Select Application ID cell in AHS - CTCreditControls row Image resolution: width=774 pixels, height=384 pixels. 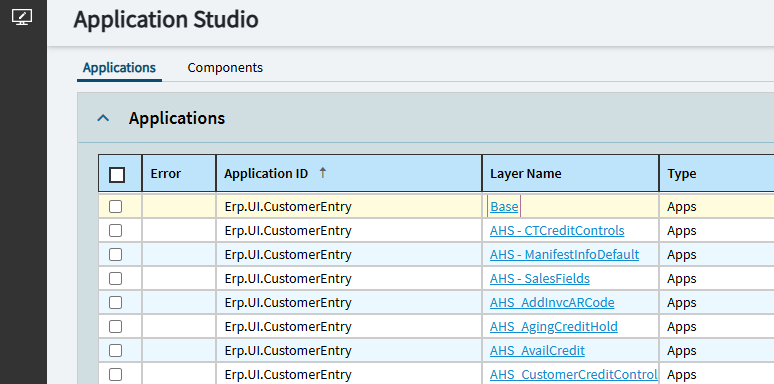coord(349,230)
